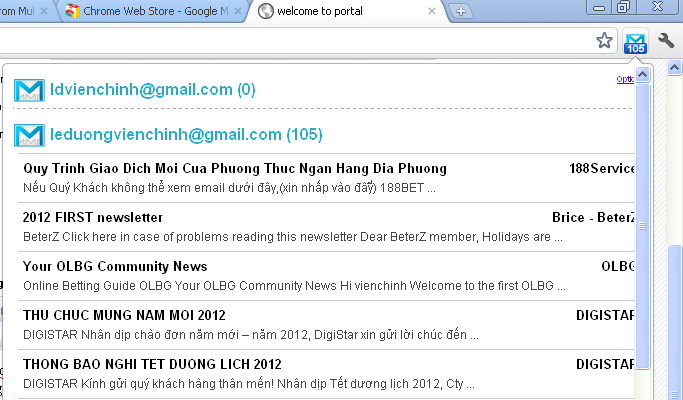Image resolution: width=683 pixels, height=400 pixels.
Task: Close the Chrome Web Store tab
Action: [x=237, y=11]
